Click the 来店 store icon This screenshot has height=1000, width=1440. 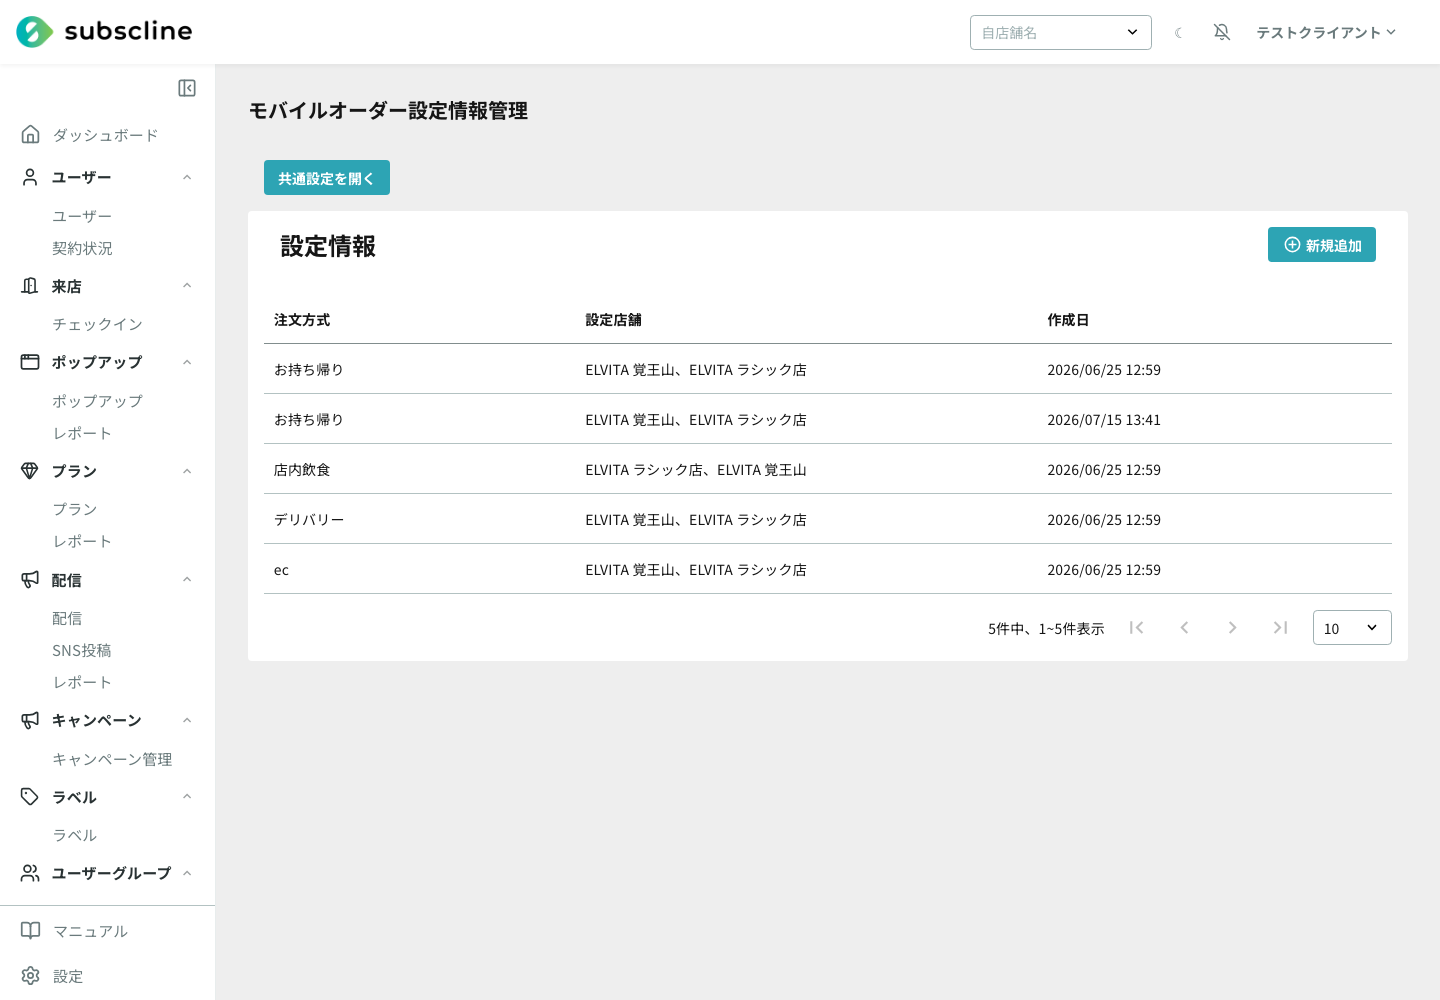[x=30, y=286]
